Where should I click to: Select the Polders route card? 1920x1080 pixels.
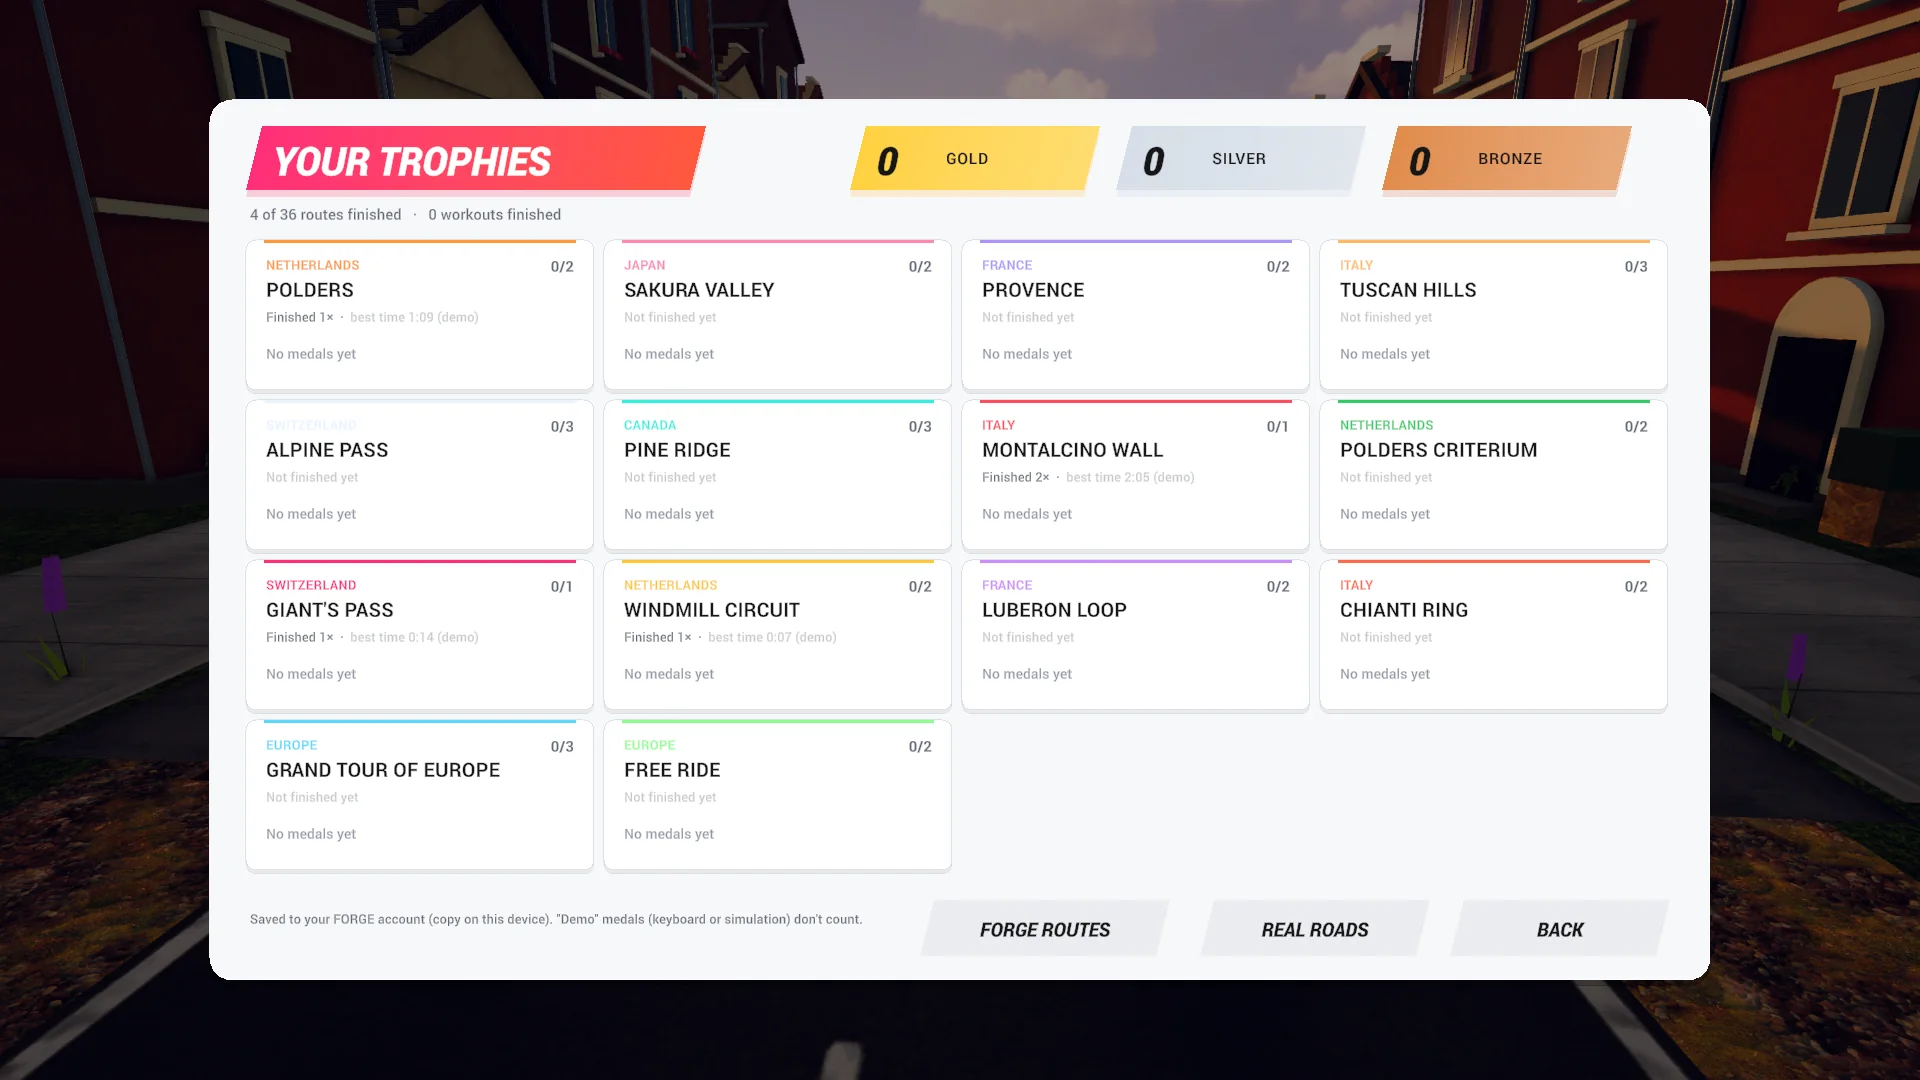pyautogui.click(x=420, y=315)
